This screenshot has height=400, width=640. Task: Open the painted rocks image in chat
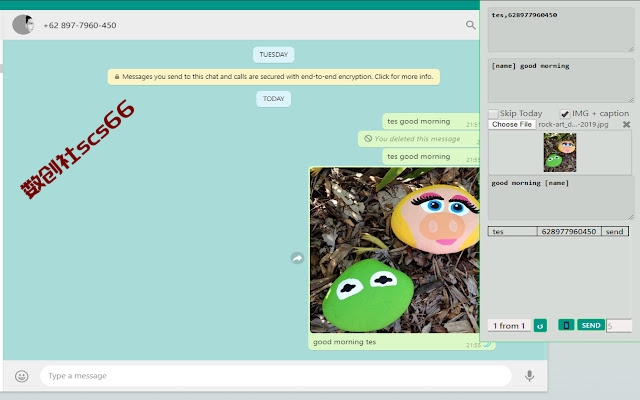pos(394,250)
